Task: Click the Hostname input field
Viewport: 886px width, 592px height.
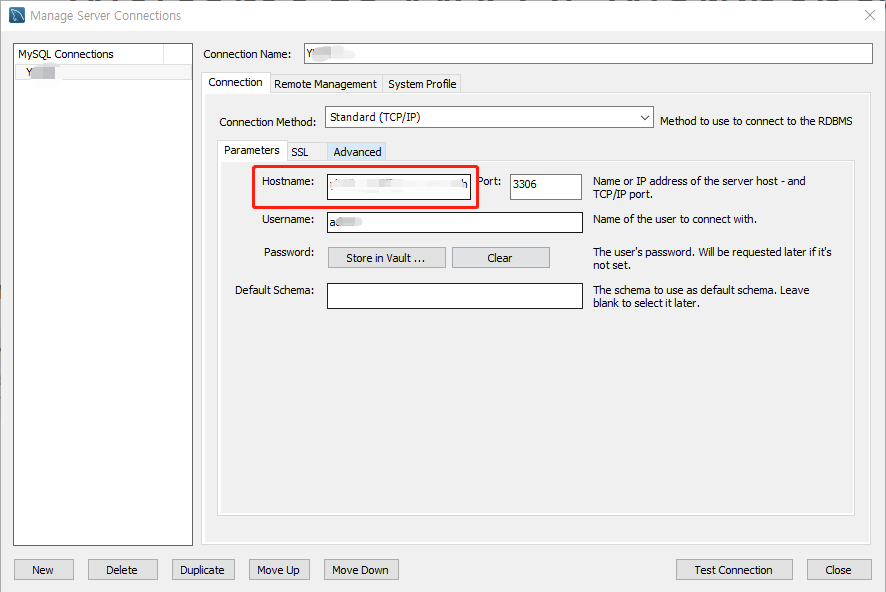Action: [399, 186]
